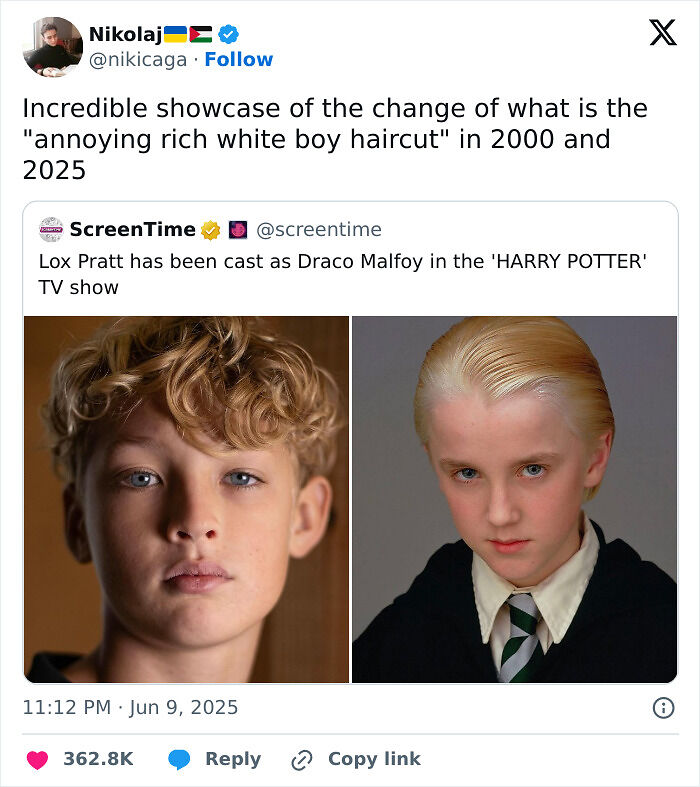700x787 pixels.
Task: Open Nikolaj's profile avatar
Action: (x=52, y=46)
